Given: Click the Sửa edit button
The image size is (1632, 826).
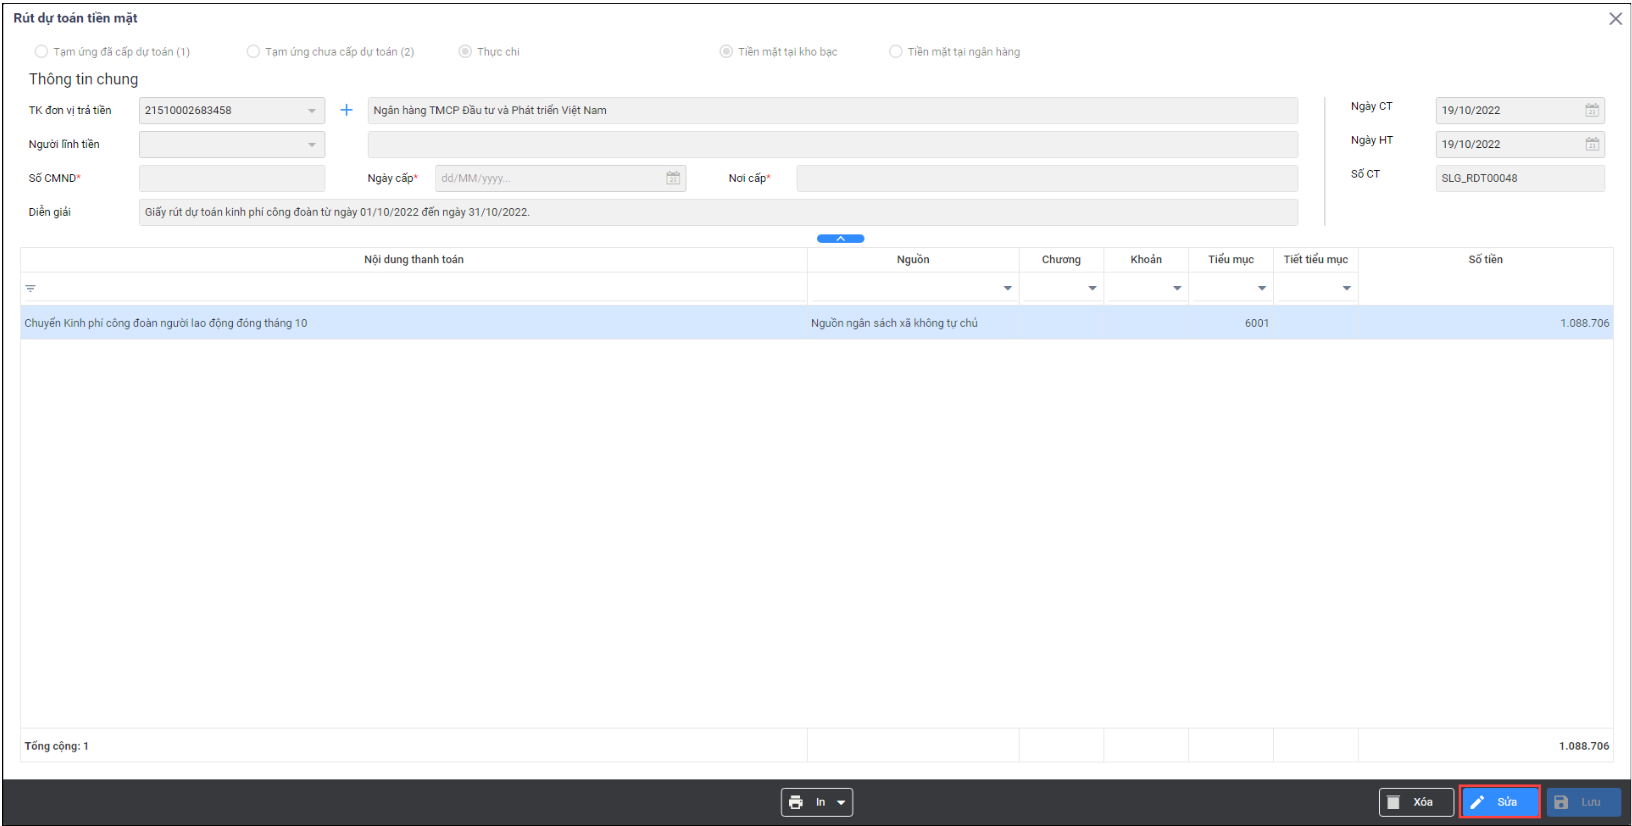Looking at the screenshot, I should 1499,802.
